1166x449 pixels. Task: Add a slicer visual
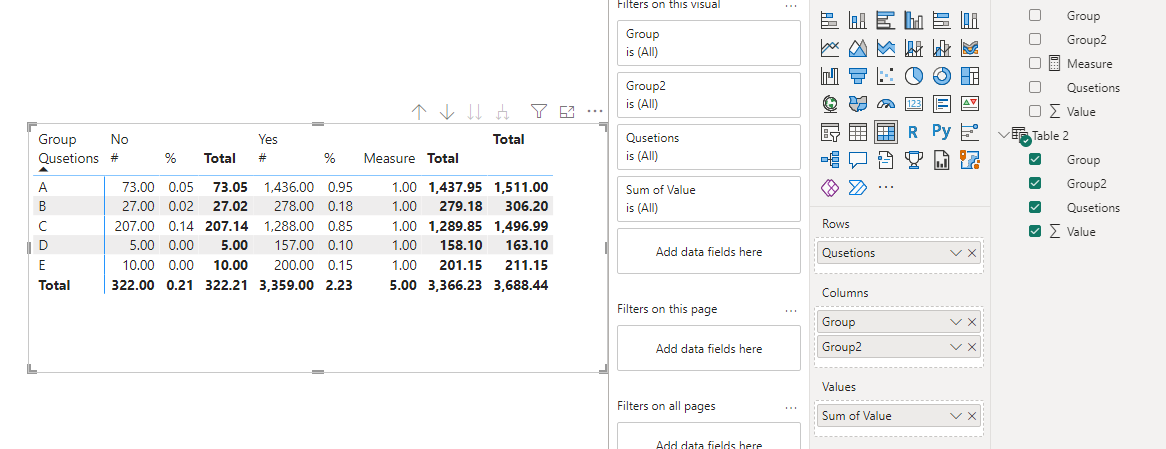830,132
